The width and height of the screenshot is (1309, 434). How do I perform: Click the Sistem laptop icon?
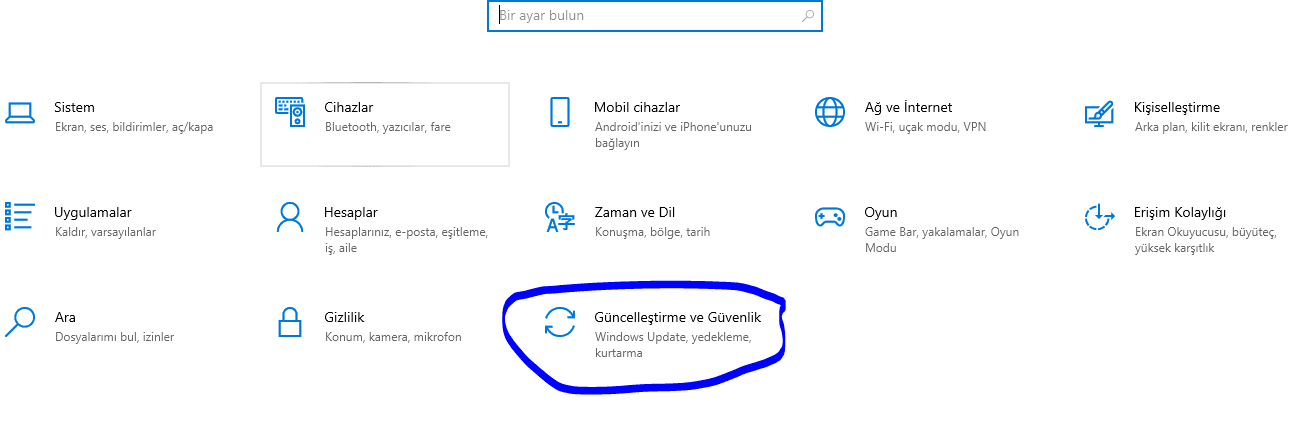tap(20, 112)
